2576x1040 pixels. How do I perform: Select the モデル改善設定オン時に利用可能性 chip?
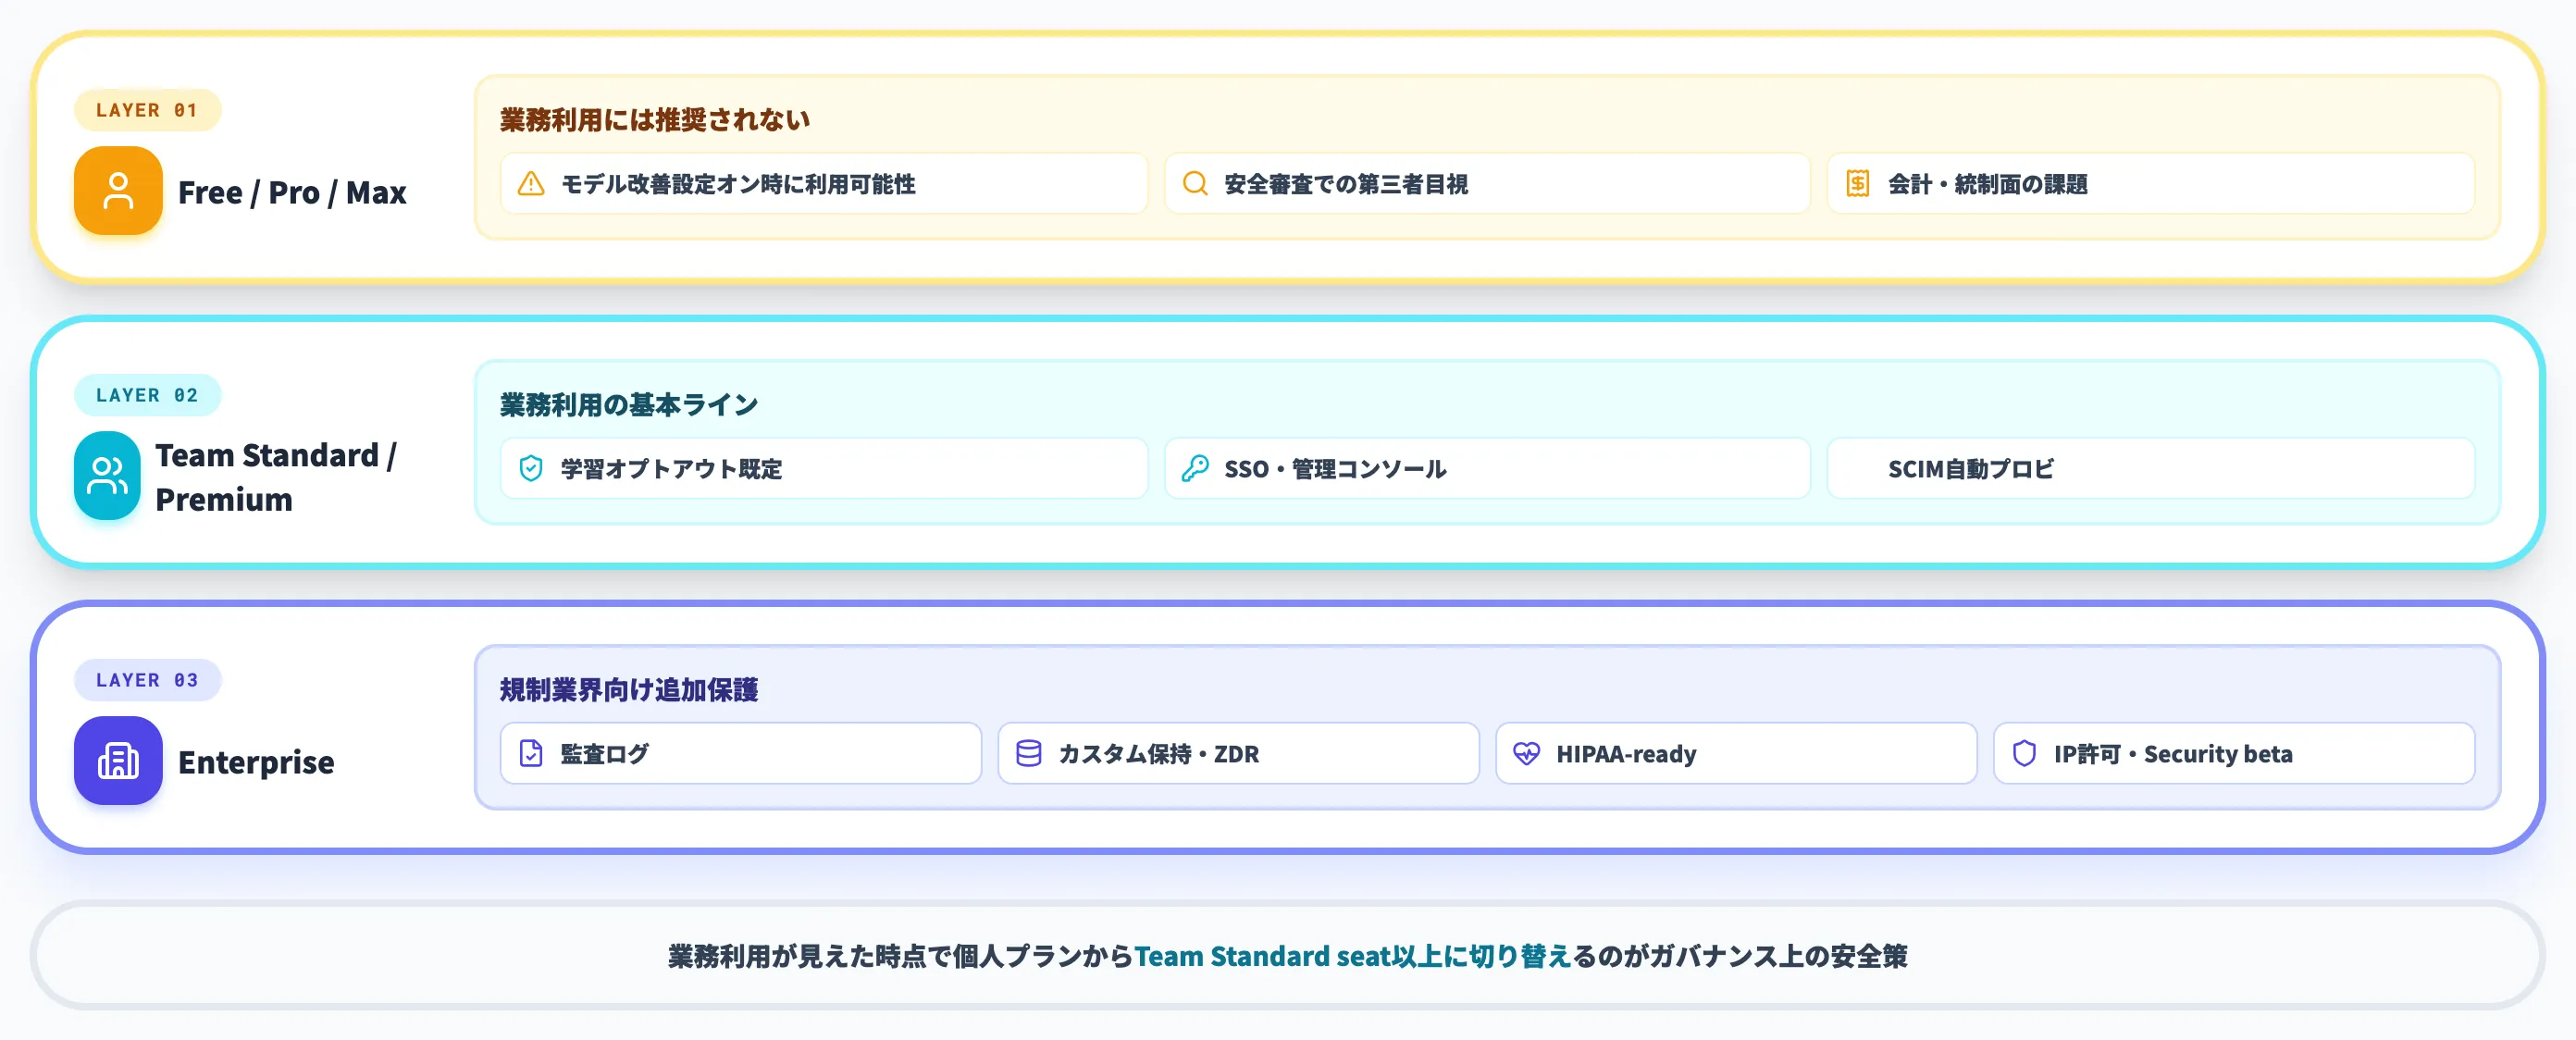click(x=824, y=184)
